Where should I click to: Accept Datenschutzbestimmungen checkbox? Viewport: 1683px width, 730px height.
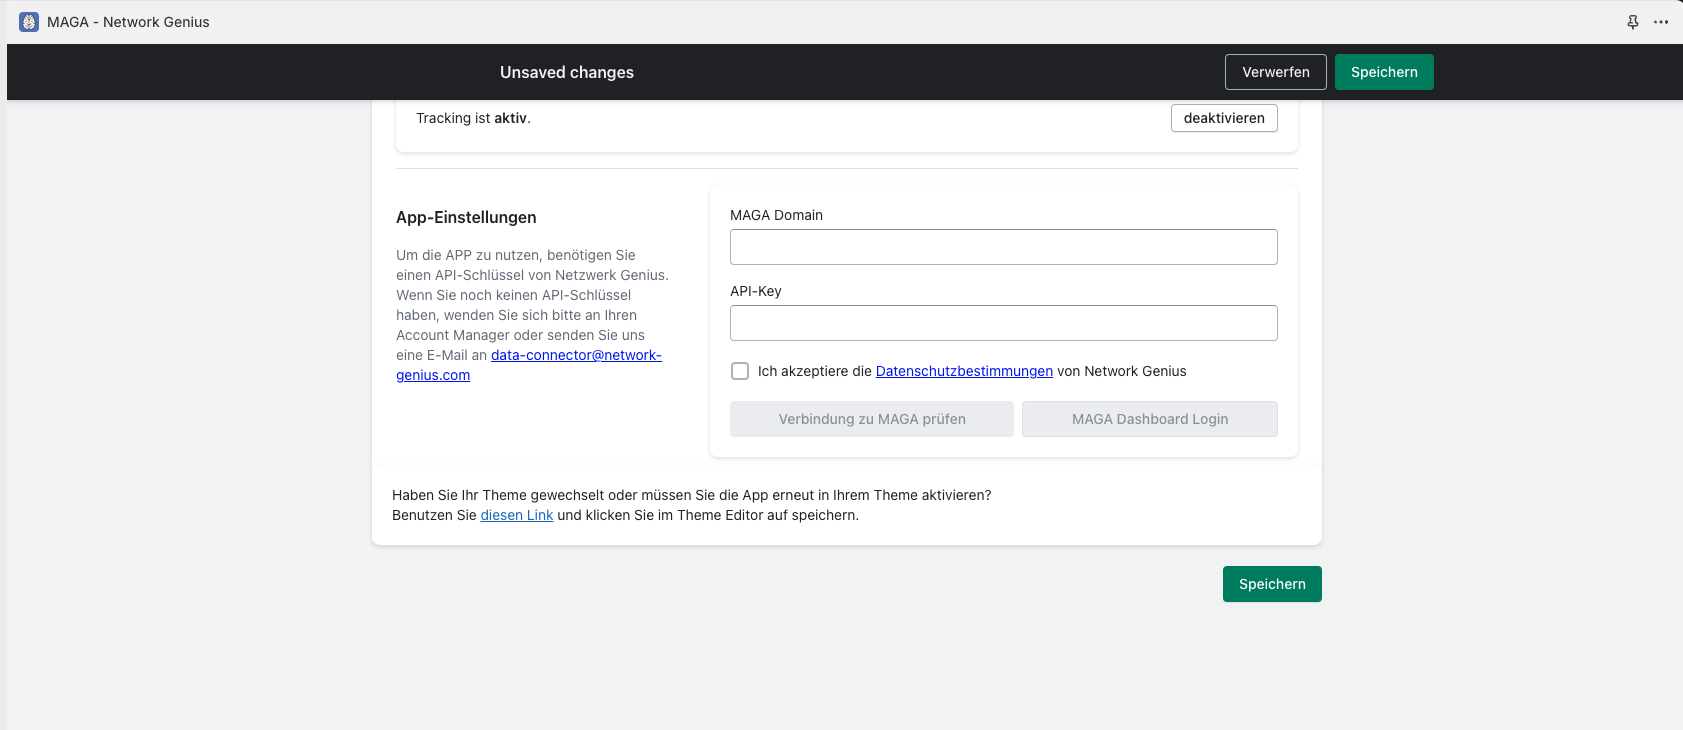coord(740,371)
